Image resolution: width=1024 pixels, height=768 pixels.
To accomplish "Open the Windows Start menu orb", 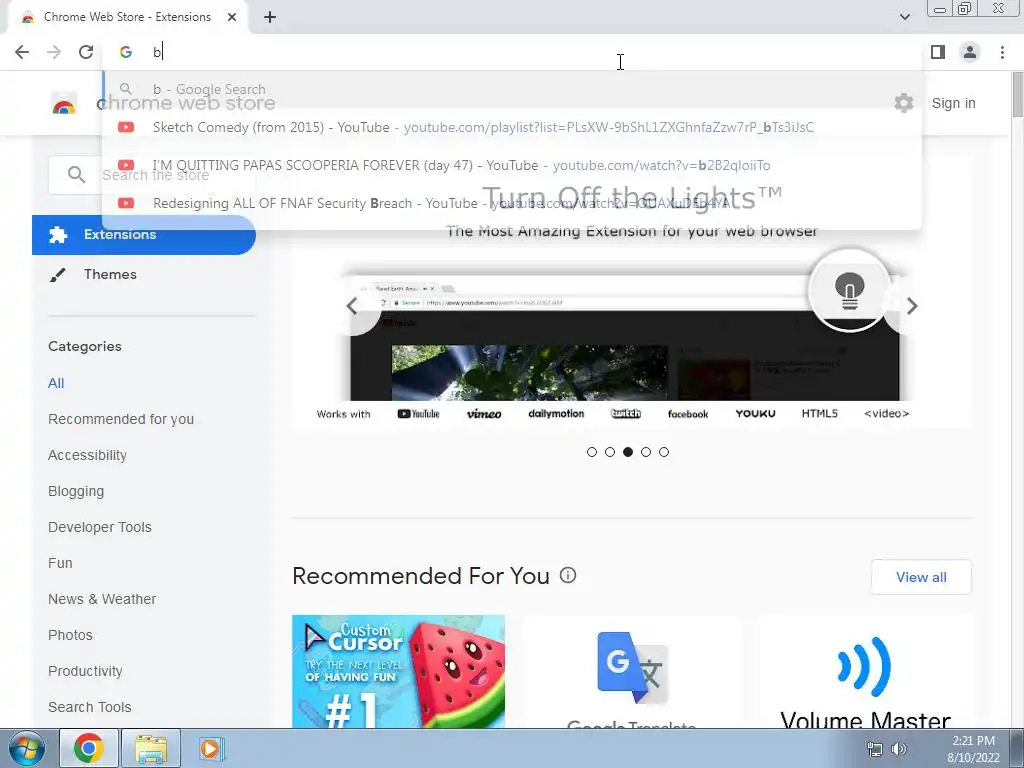I will click(x=26, y=748).
